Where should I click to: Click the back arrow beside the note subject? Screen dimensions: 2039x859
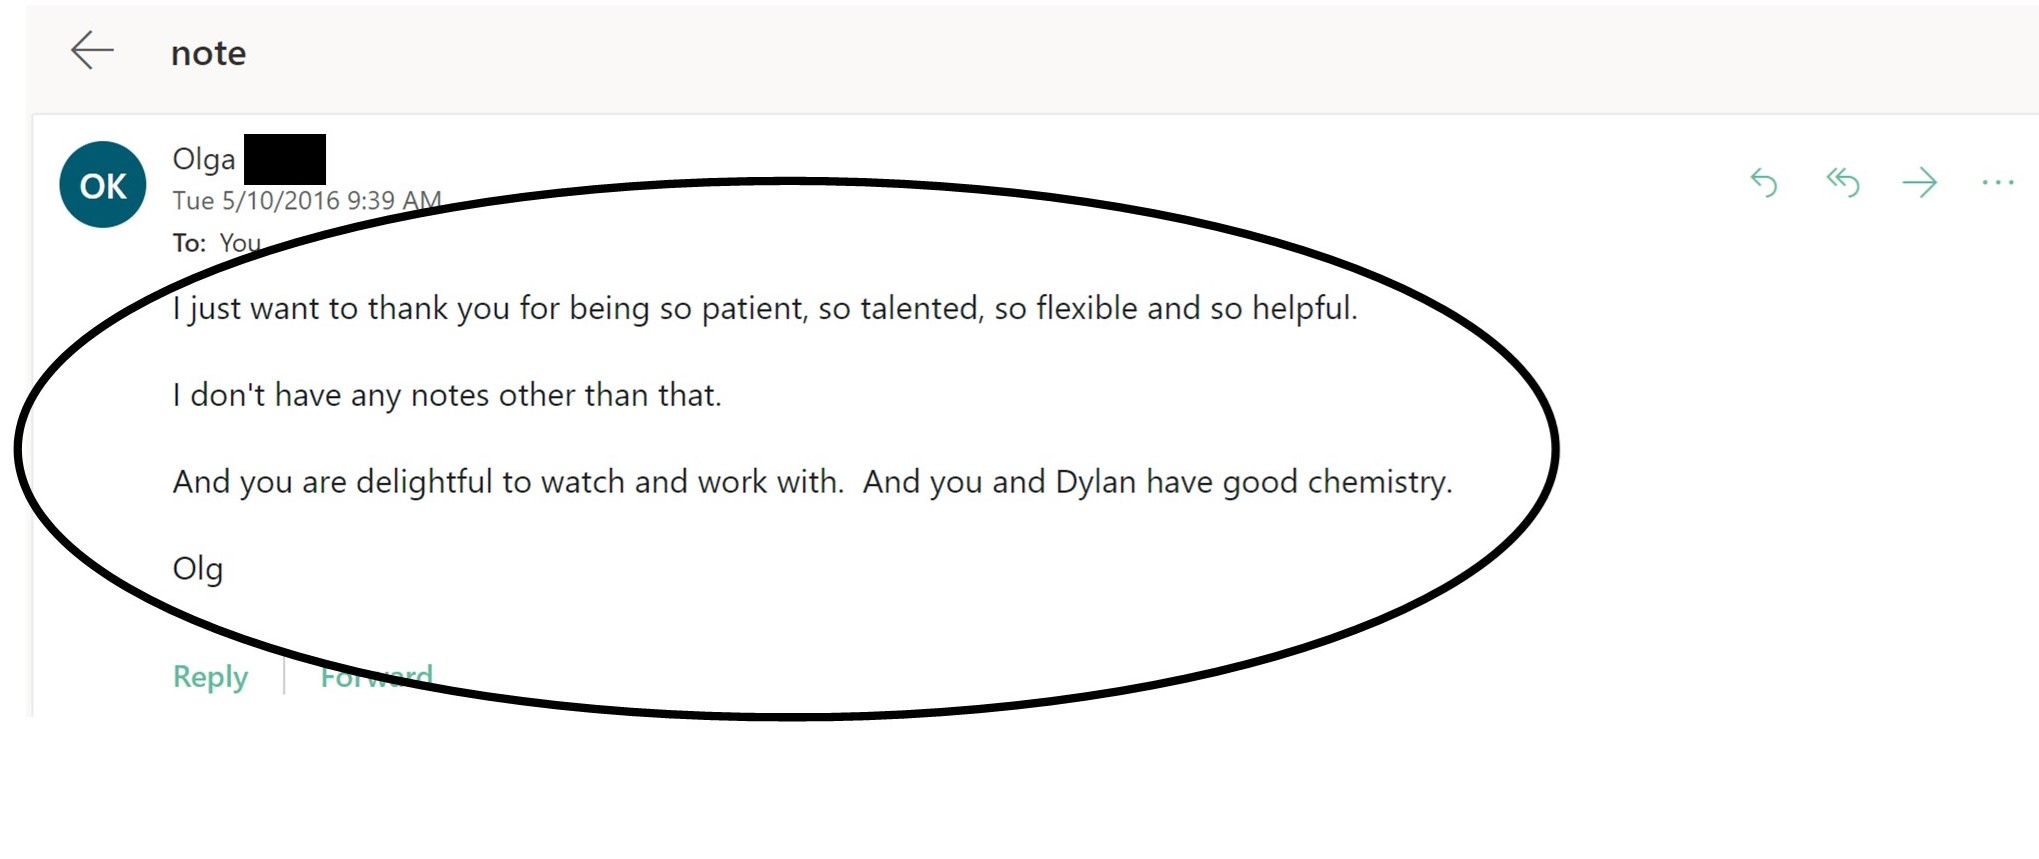[x=92, y=50]
